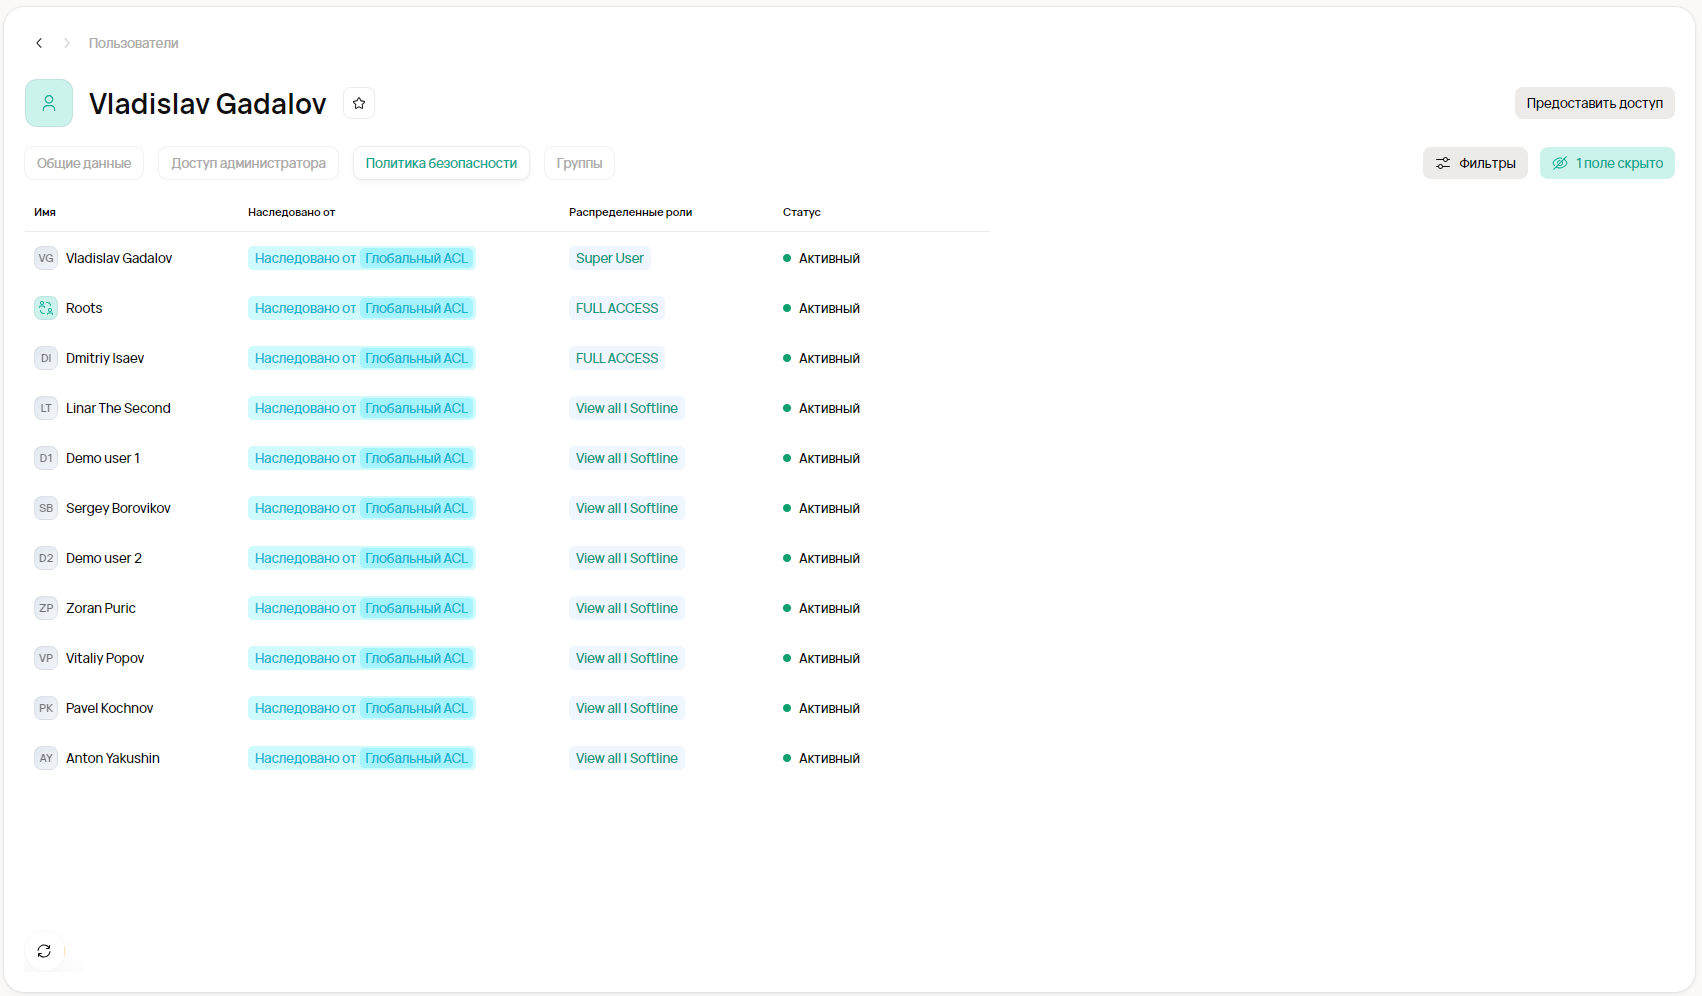Click the Глобальный ACL link for Roots

416,308
